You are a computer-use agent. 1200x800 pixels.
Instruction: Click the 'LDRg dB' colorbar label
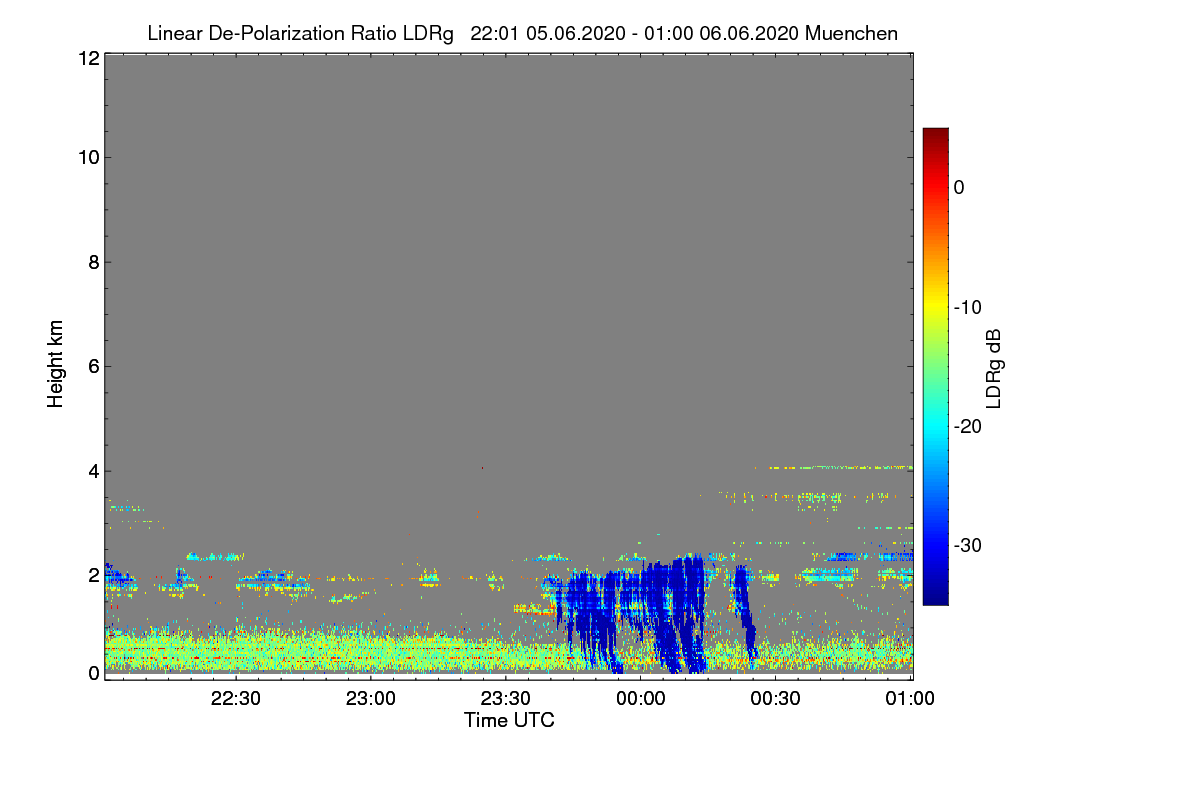click(994, 367)
